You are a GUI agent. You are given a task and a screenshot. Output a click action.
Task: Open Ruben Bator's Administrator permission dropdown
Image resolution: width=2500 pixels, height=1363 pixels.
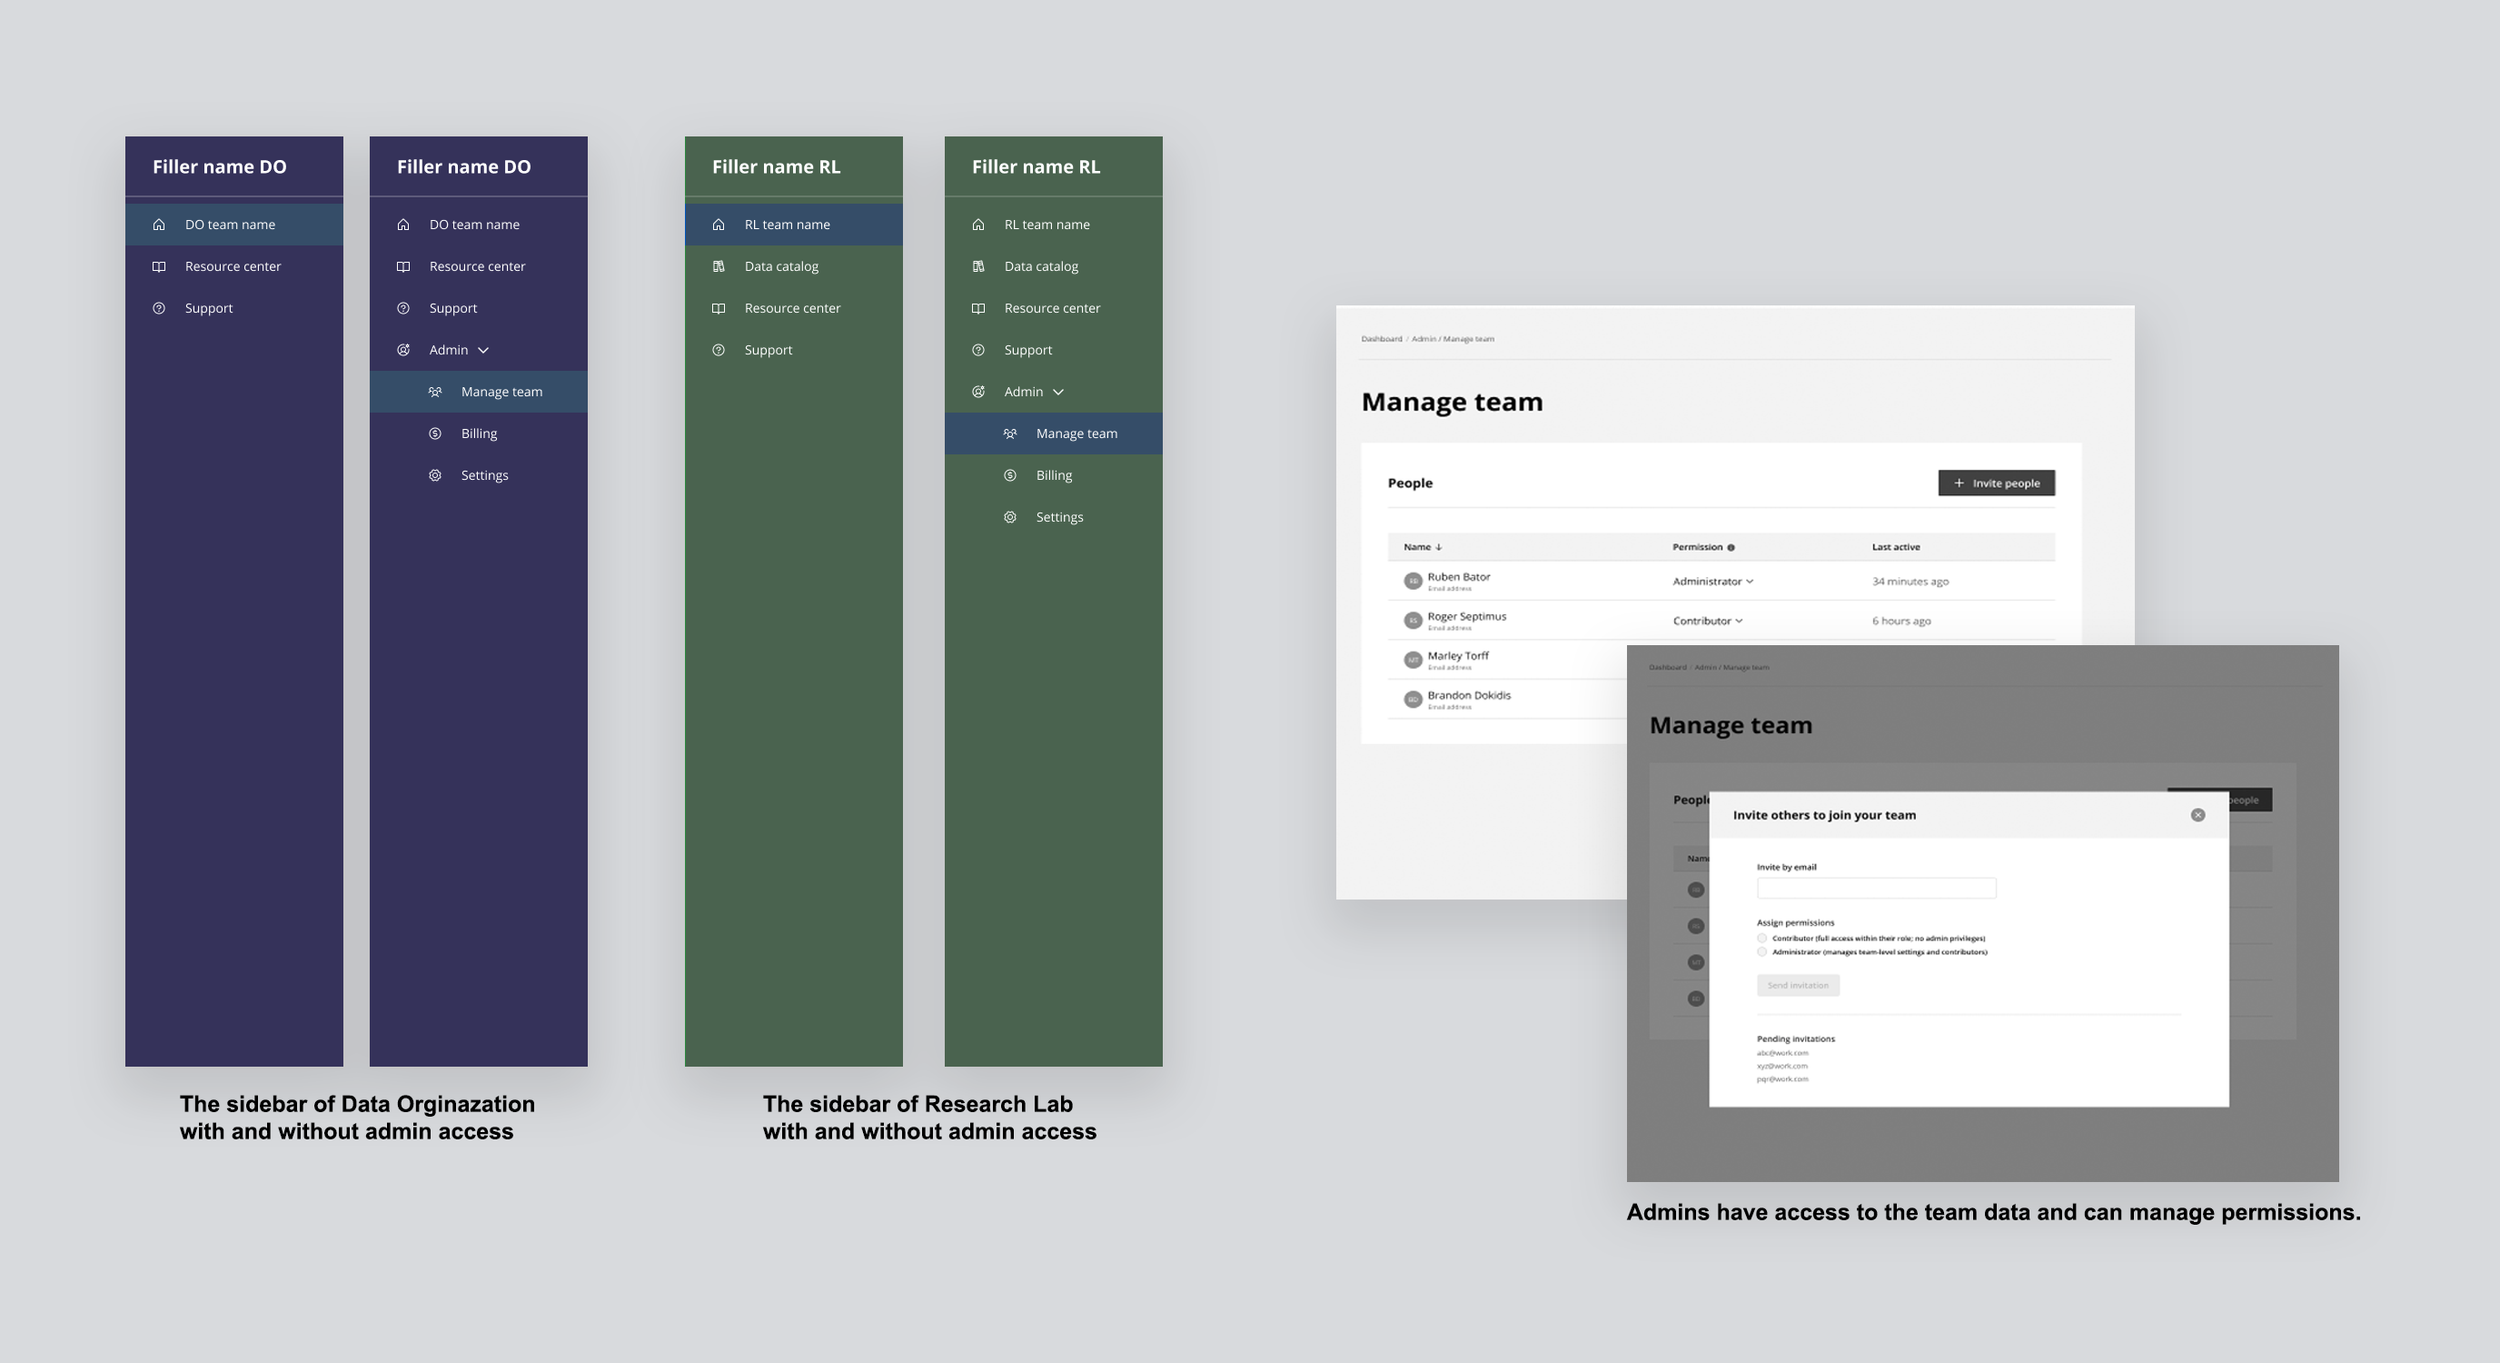[1713, 582]
